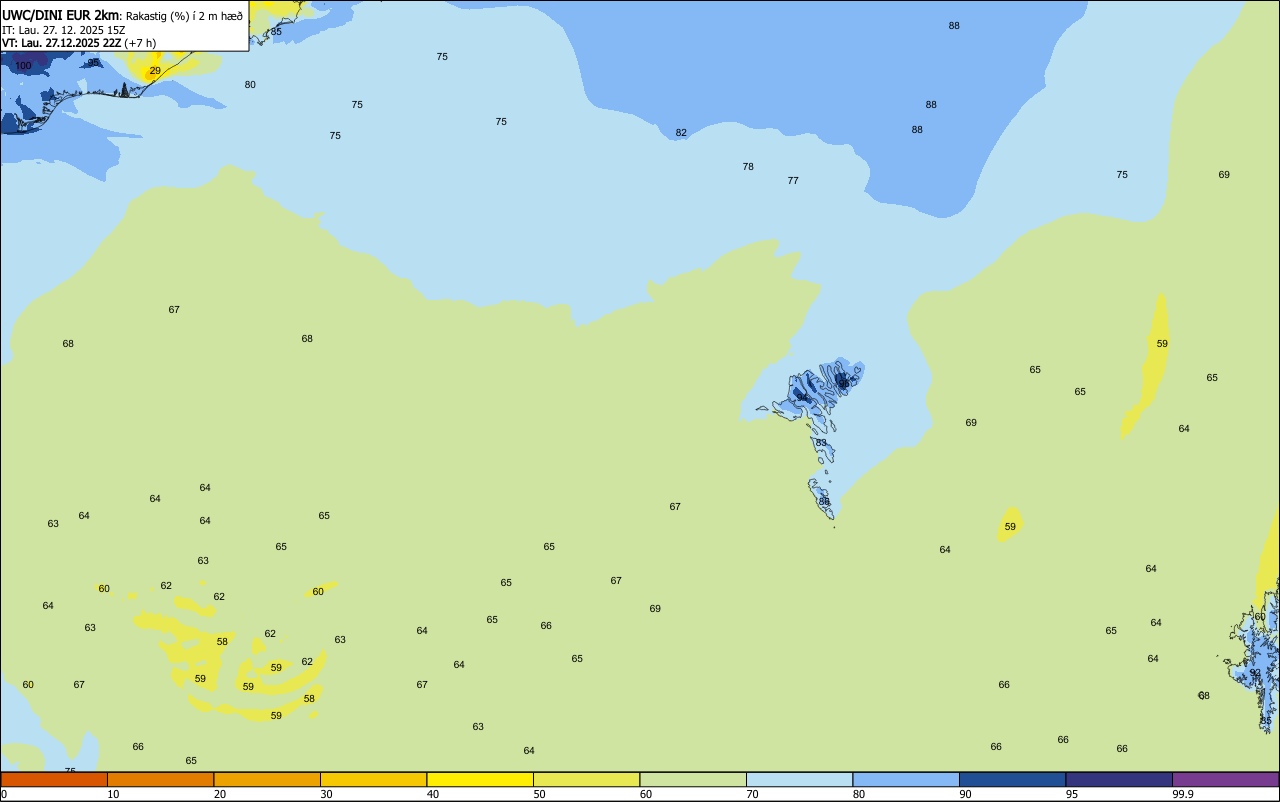
Task: Click the "VT: Lau. 27.12.2025 22Z (+7 h)" line
Action: (x=79, y=43)
